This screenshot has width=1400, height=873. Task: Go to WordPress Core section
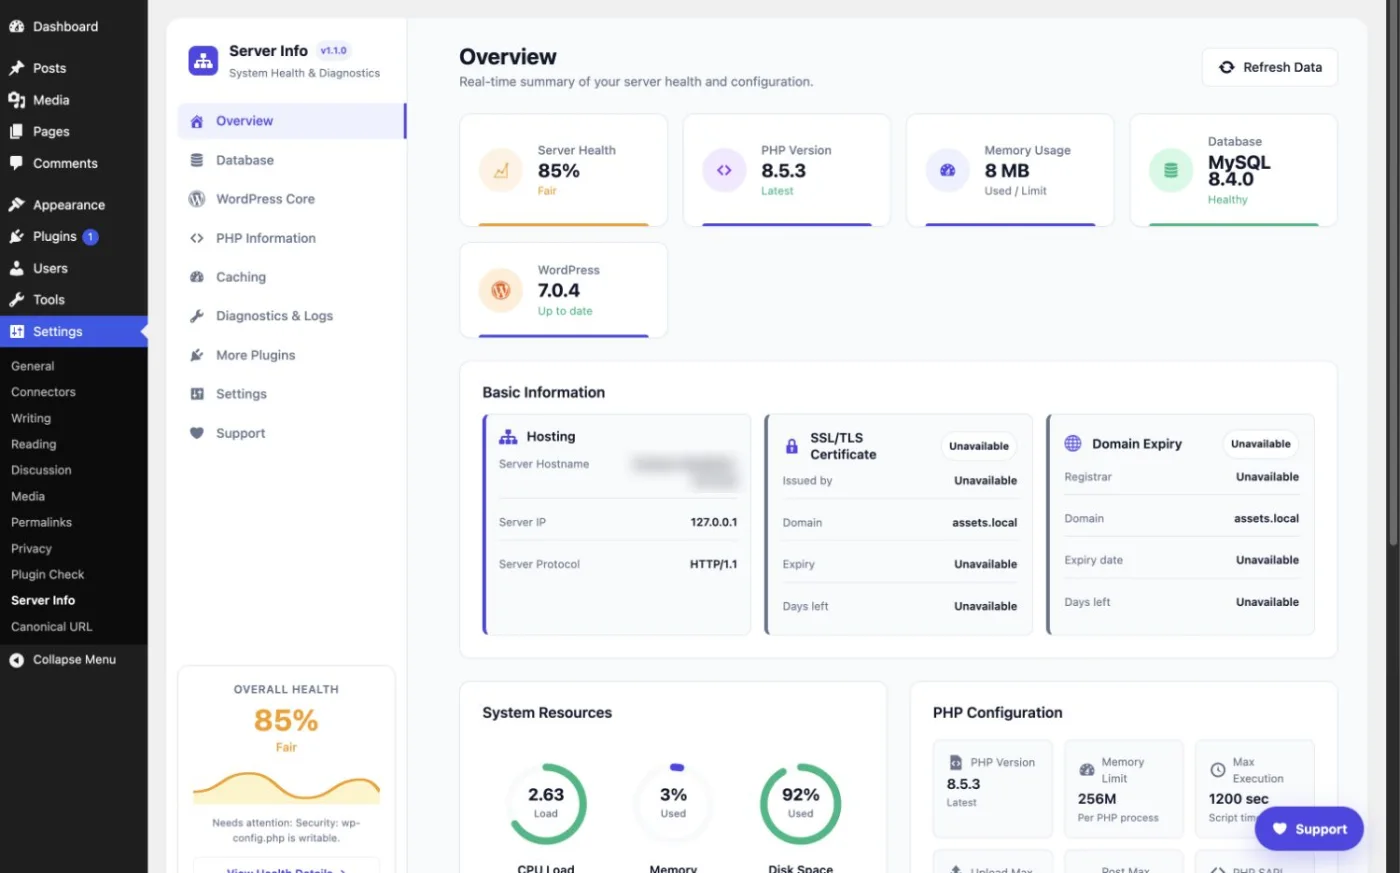(x=291, y=199)
